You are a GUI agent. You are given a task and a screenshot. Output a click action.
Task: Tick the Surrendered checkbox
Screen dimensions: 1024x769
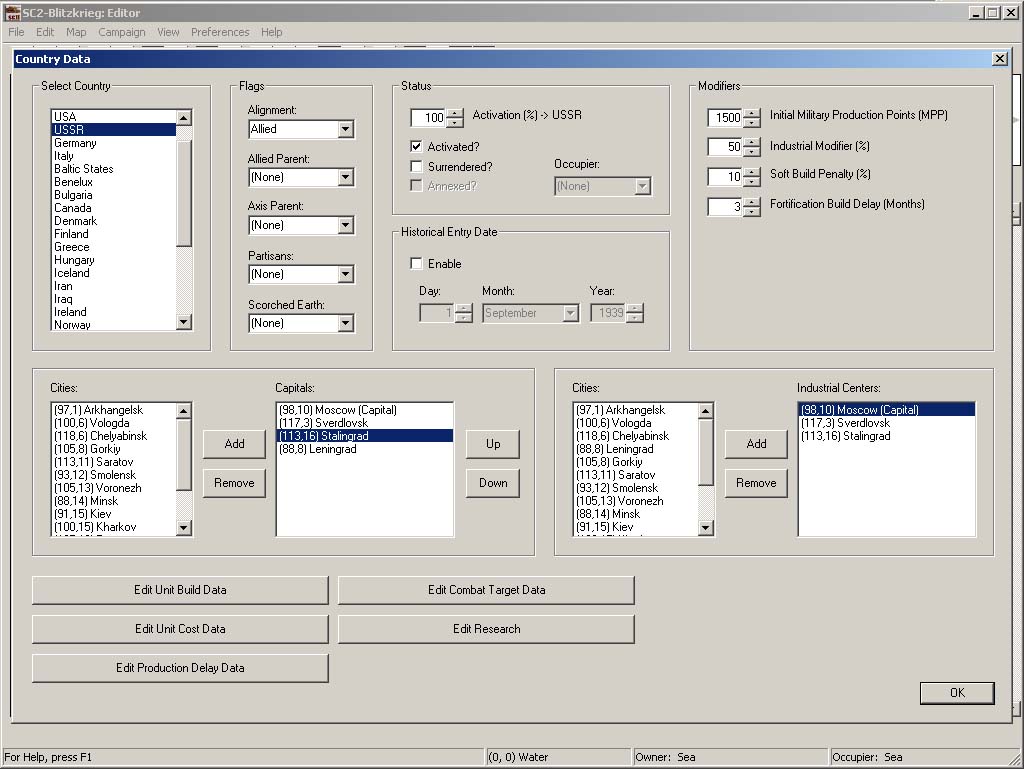coord(417,167)
